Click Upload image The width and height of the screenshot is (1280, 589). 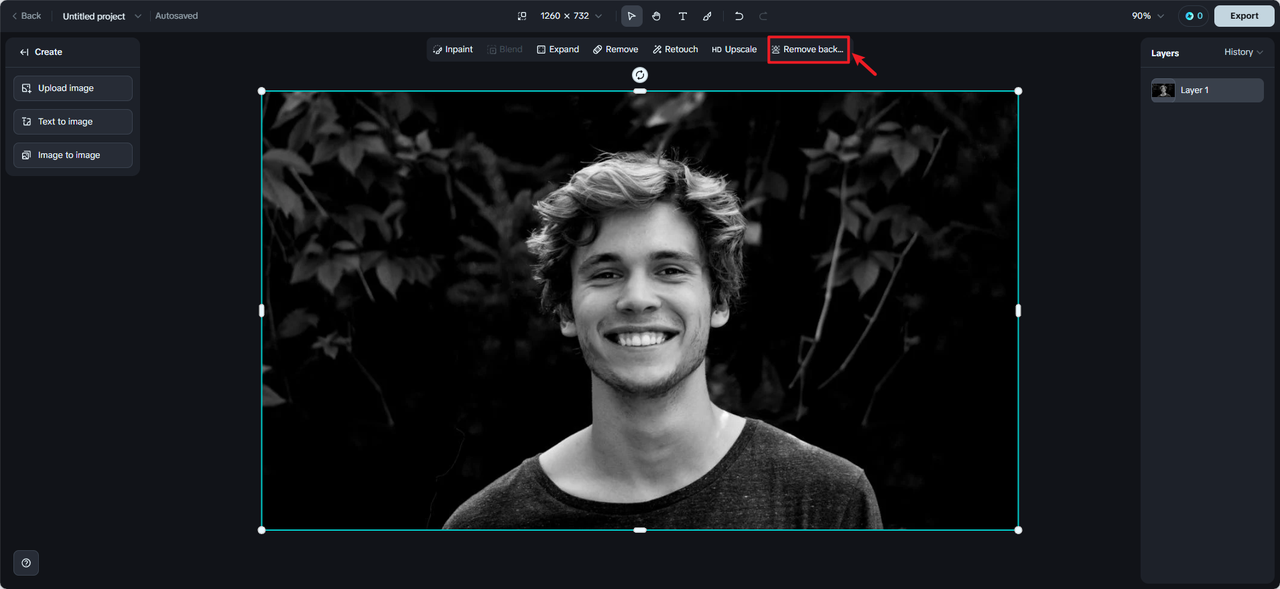coord(73,88)
